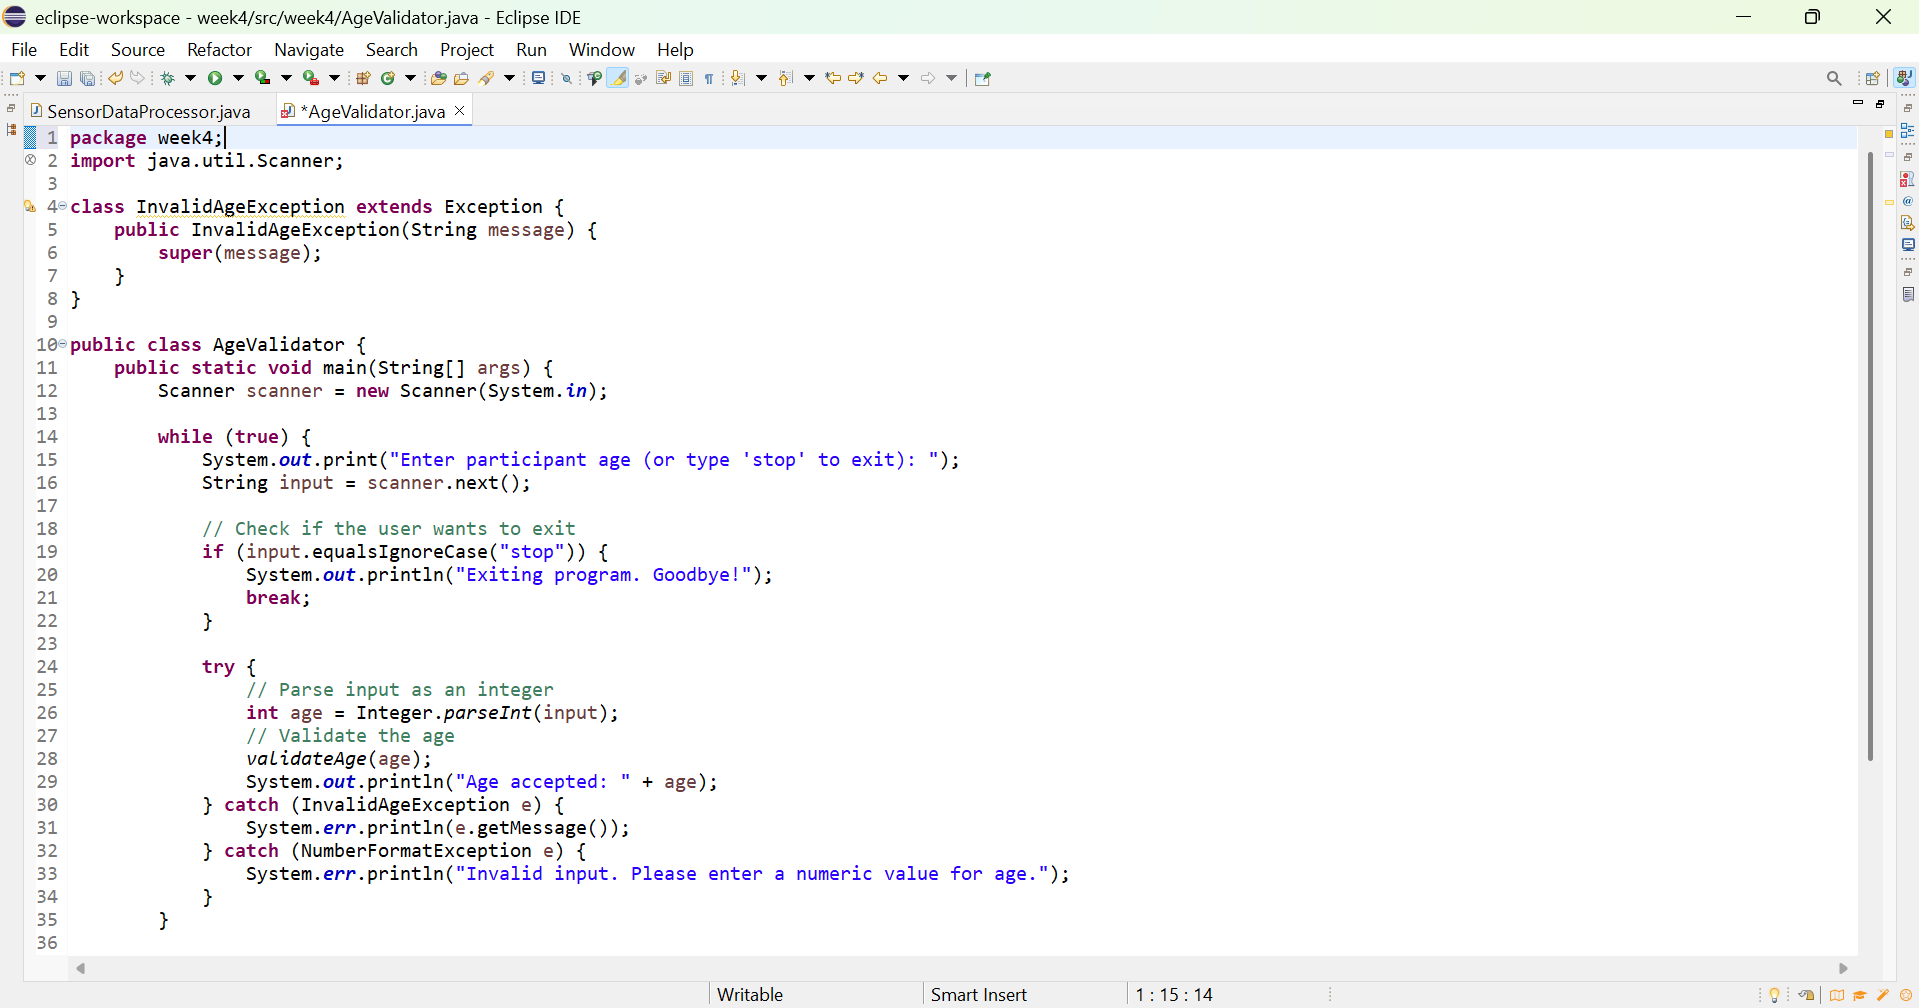
Task: Click the magnifier search icon at top right
Action: click(1834, 78)
